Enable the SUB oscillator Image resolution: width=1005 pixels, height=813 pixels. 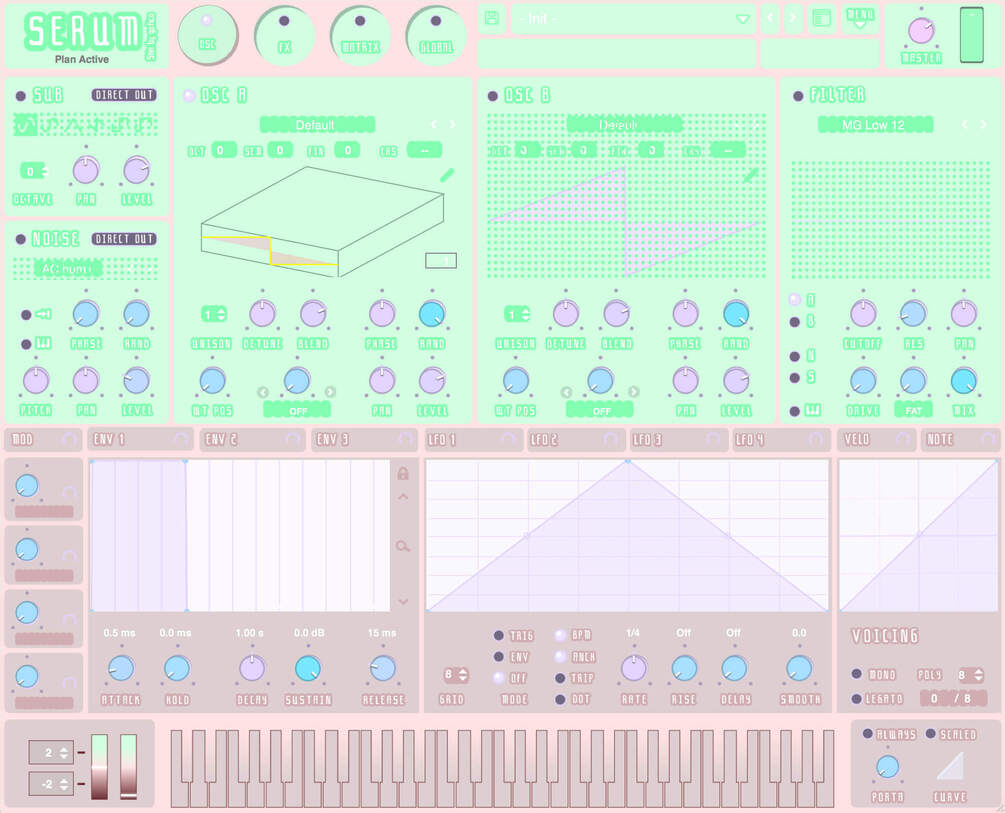coord(21,96)
